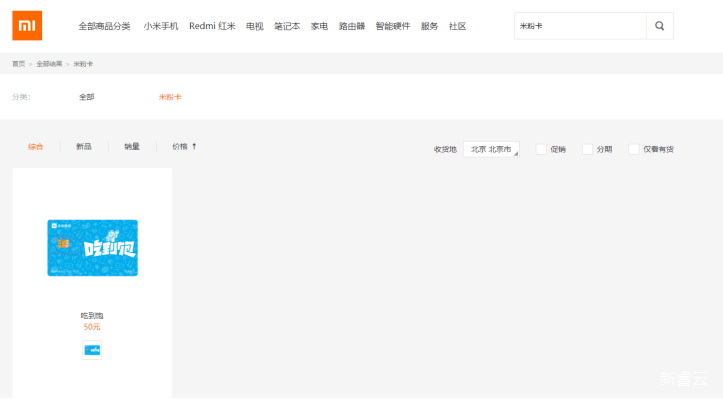Open 路由器 navigation item
Image resolution: width=723 pixels, height=399 pixels.
[352, 26]
